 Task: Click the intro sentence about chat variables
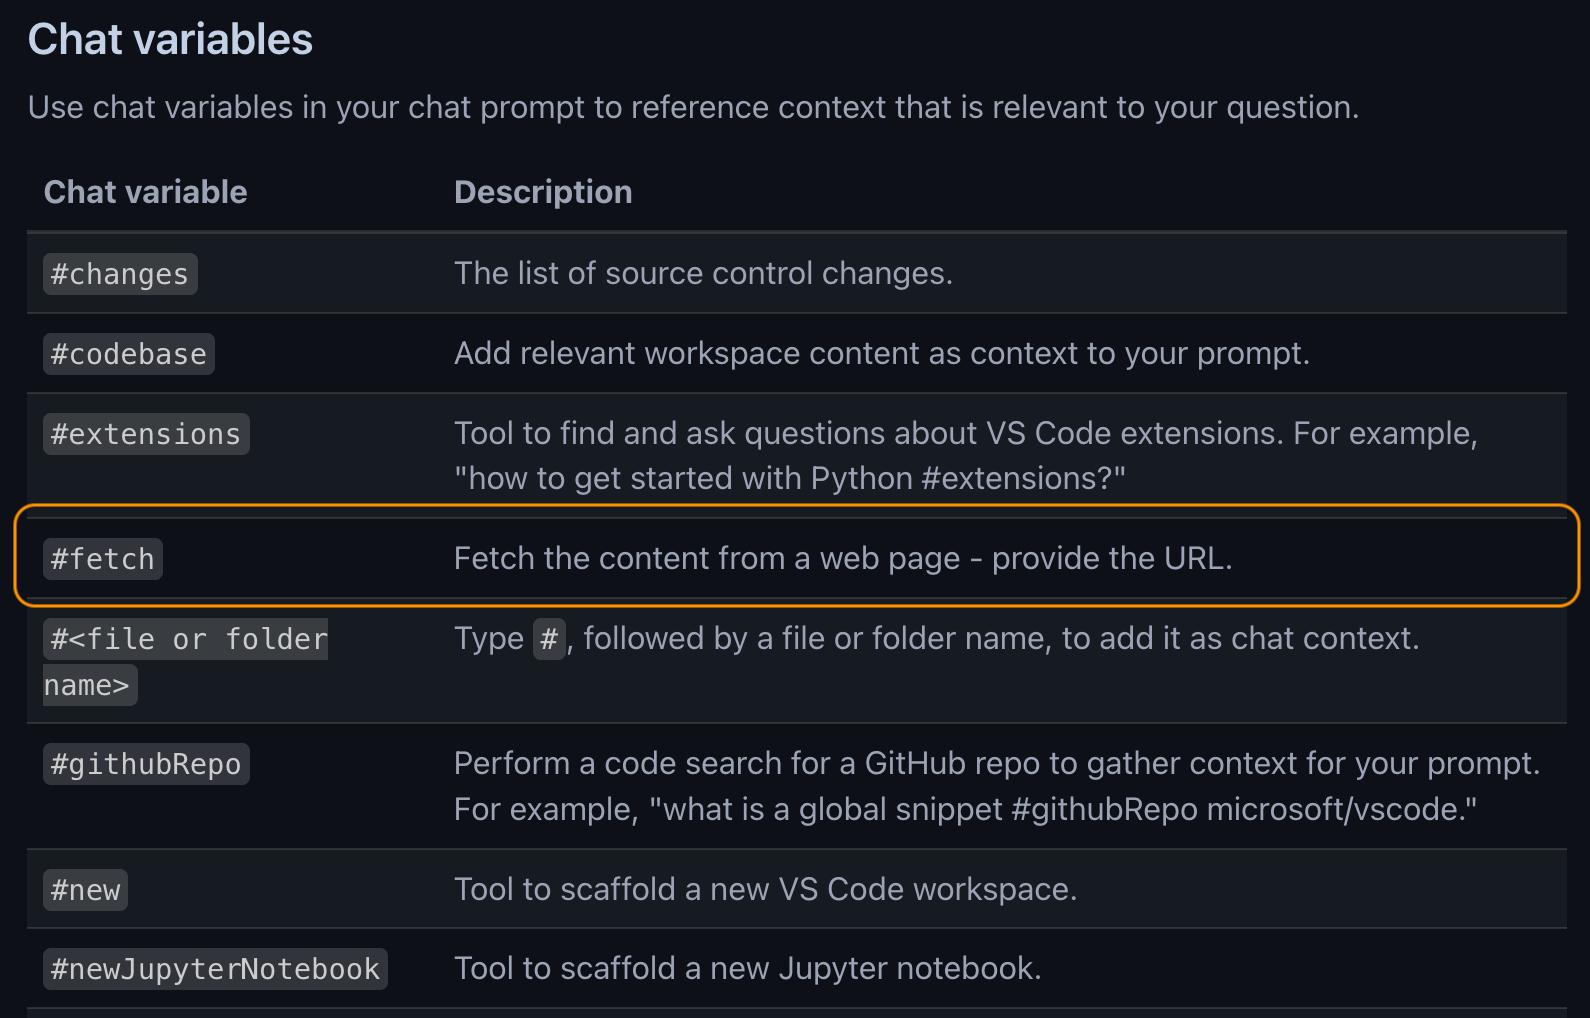point(693,107)
